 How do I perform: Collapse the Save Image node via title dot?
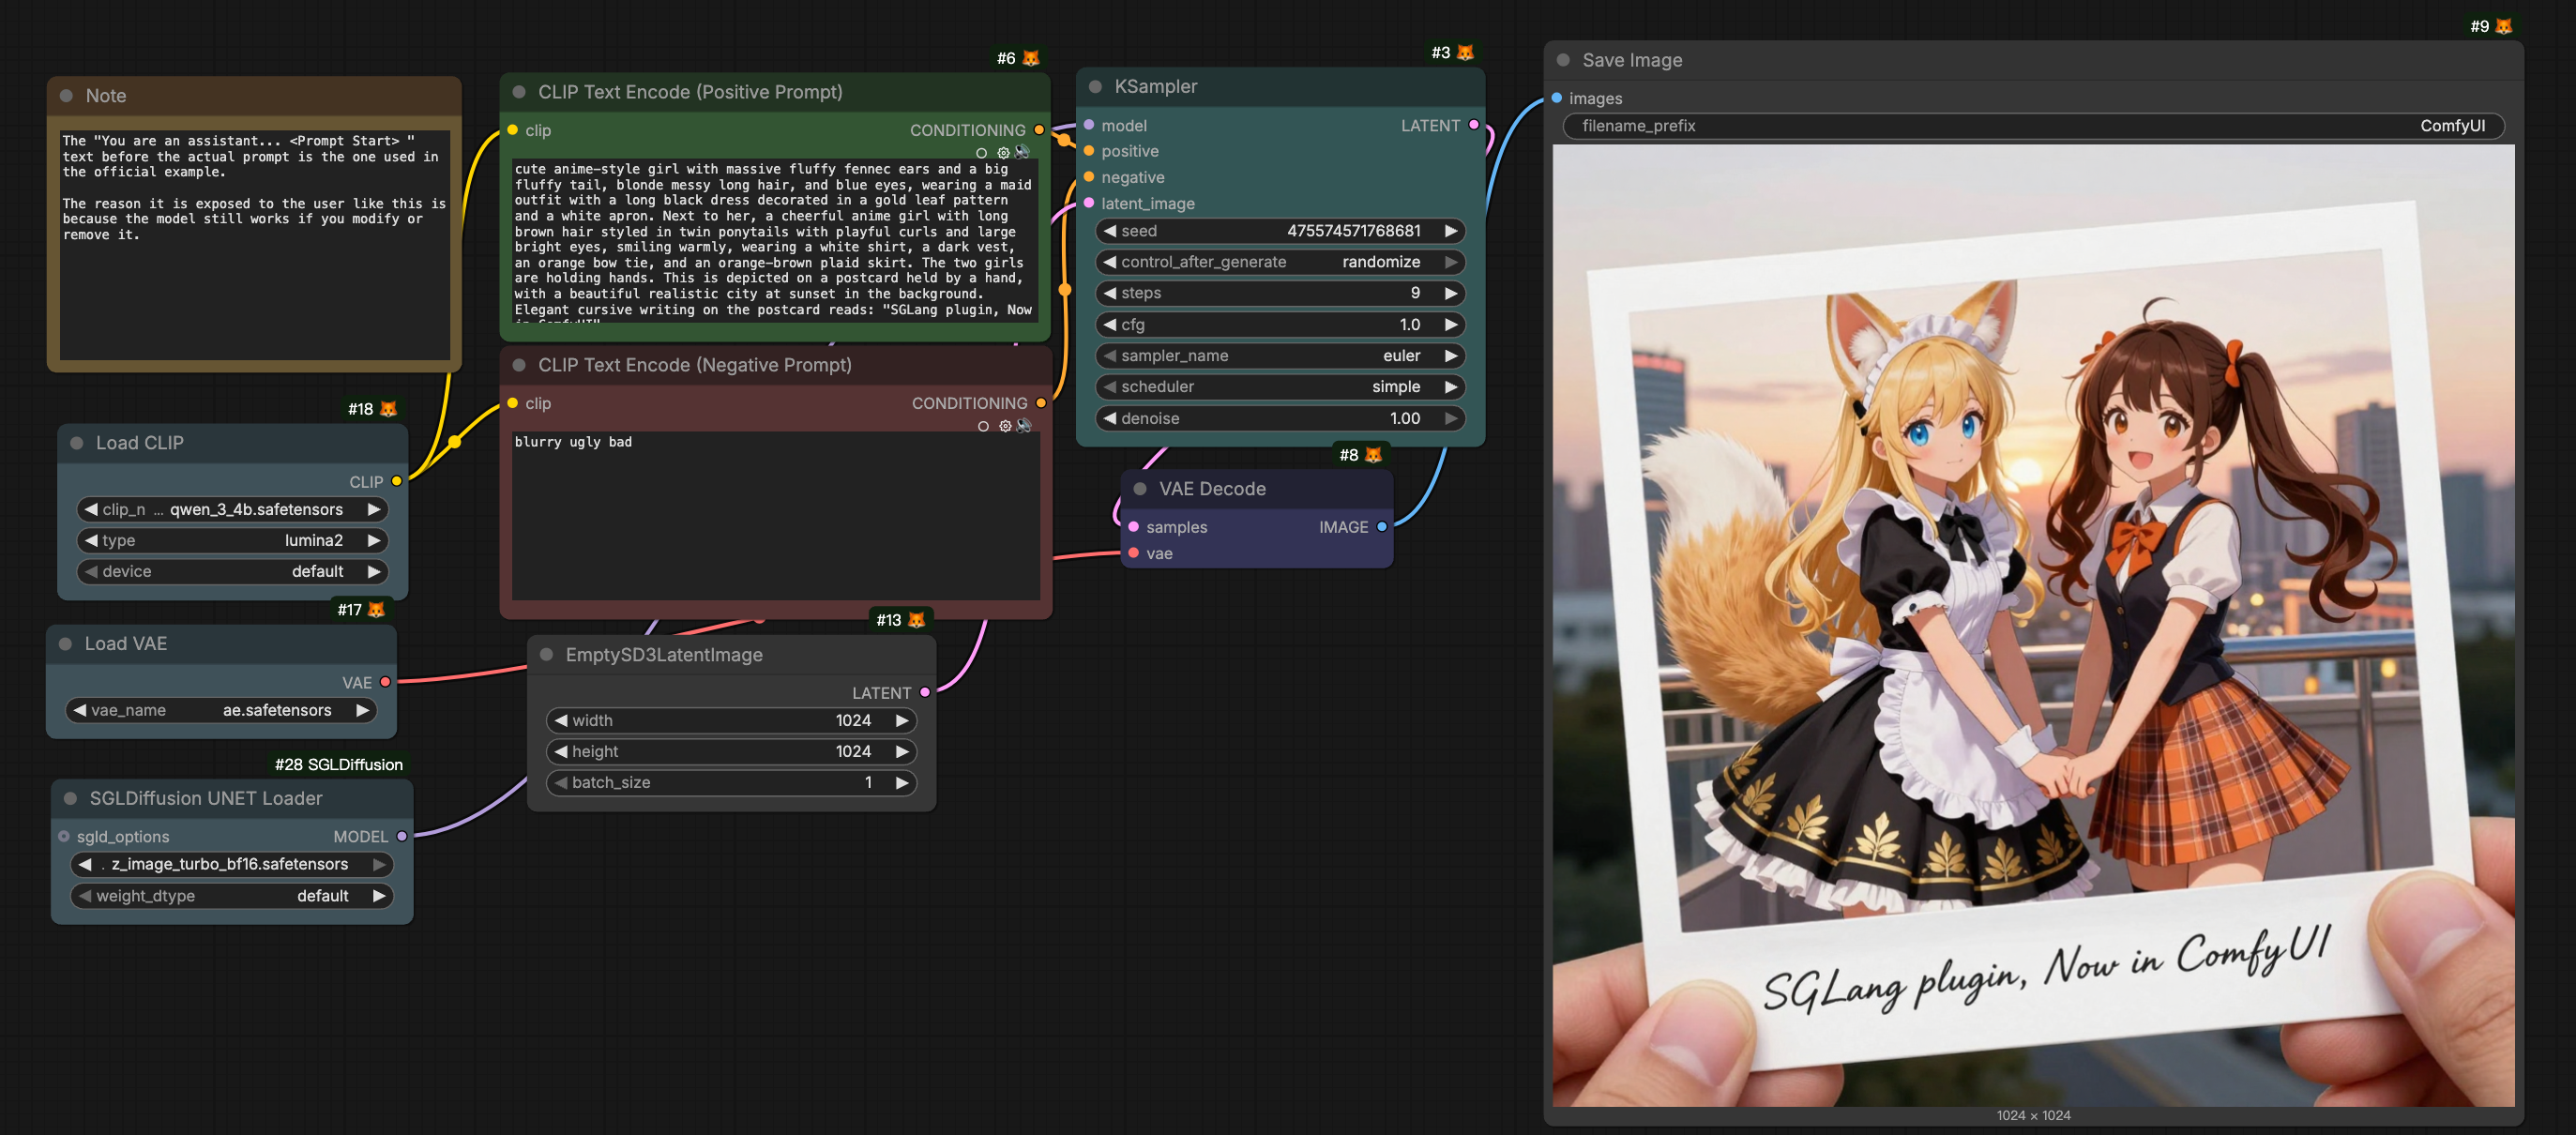tap(1563, 60)
